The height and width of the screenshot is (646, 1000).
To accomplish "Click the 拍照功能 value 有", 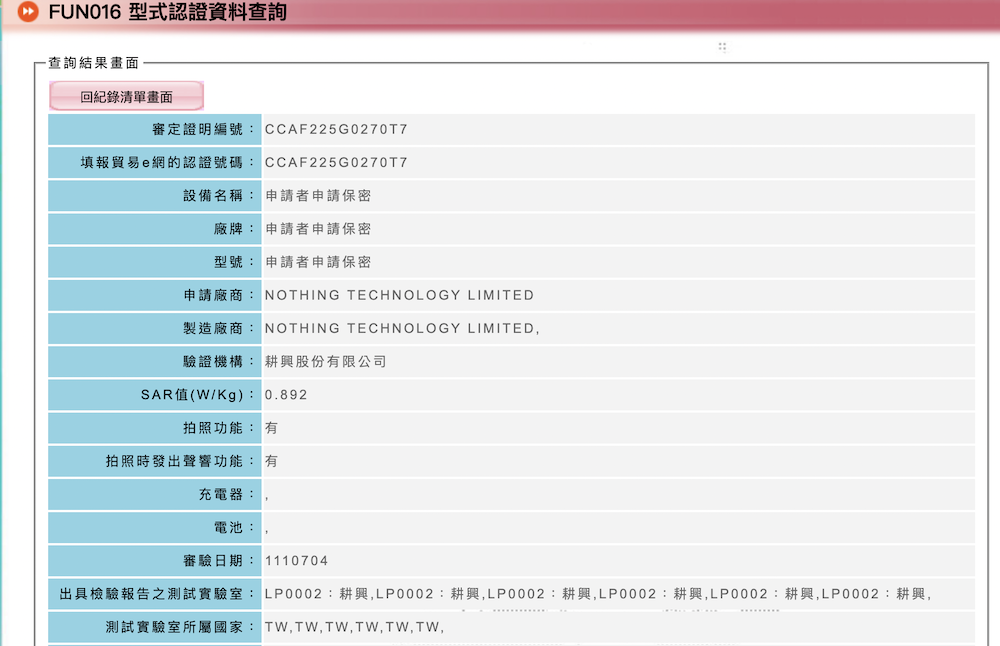I will pos(272,428).
